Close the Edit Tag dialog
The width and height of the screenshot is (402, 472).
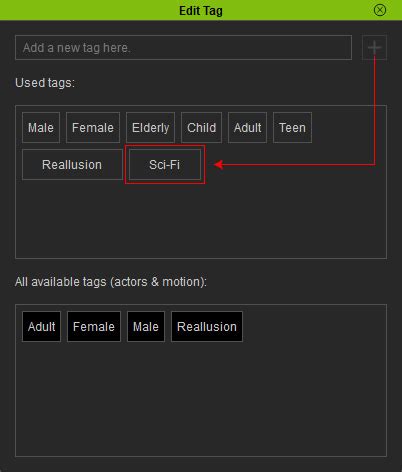[x=380, y=10]
